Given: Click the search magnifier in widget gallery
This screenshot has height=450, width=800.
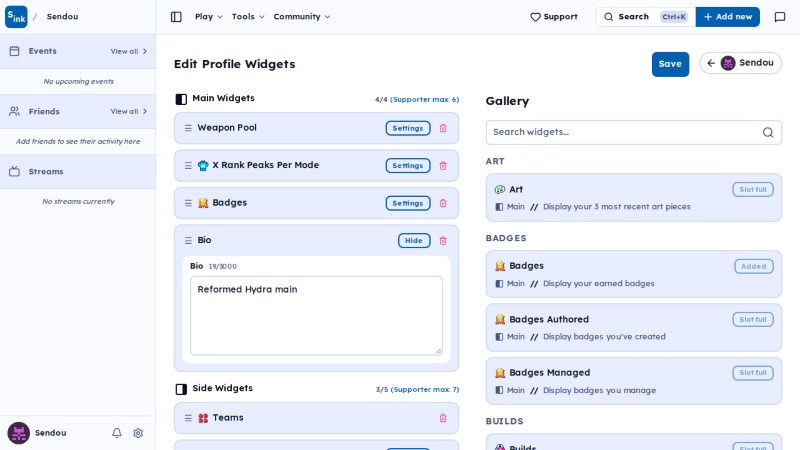Looking at the screenshot, I should tap(768, 133).
